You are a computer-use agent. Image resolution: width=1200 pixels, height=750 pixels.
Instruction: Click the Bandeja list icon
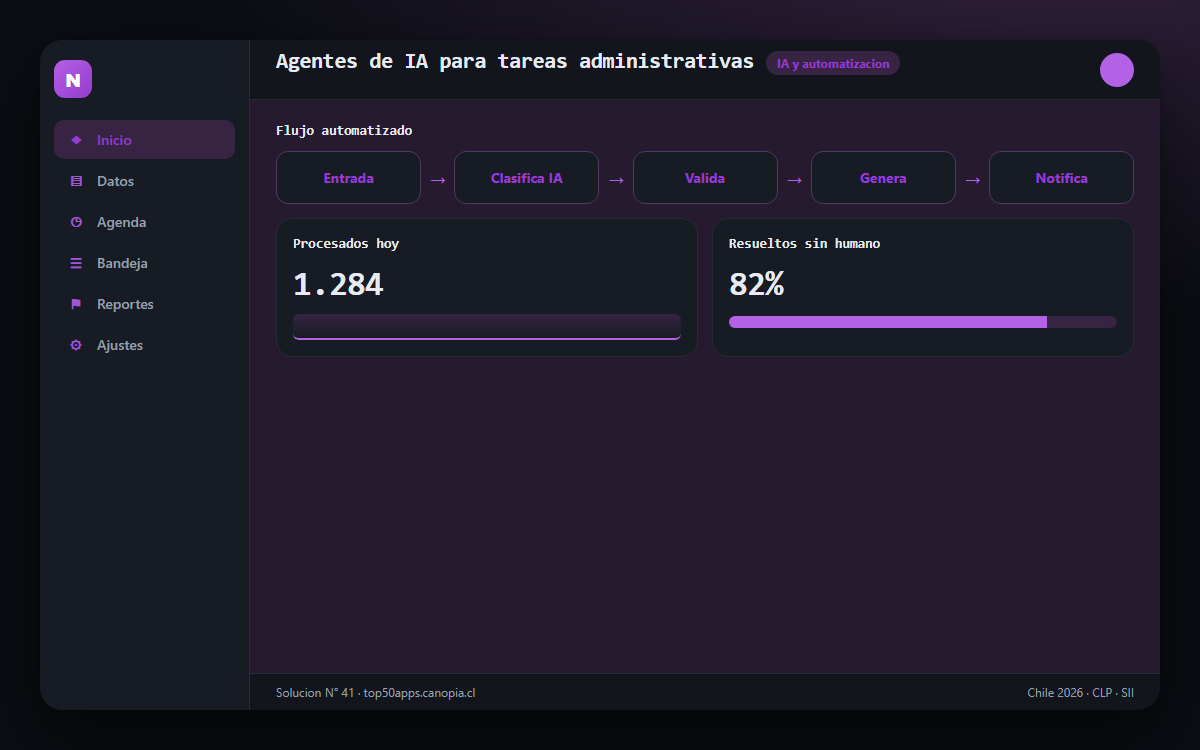pos(76,263)
